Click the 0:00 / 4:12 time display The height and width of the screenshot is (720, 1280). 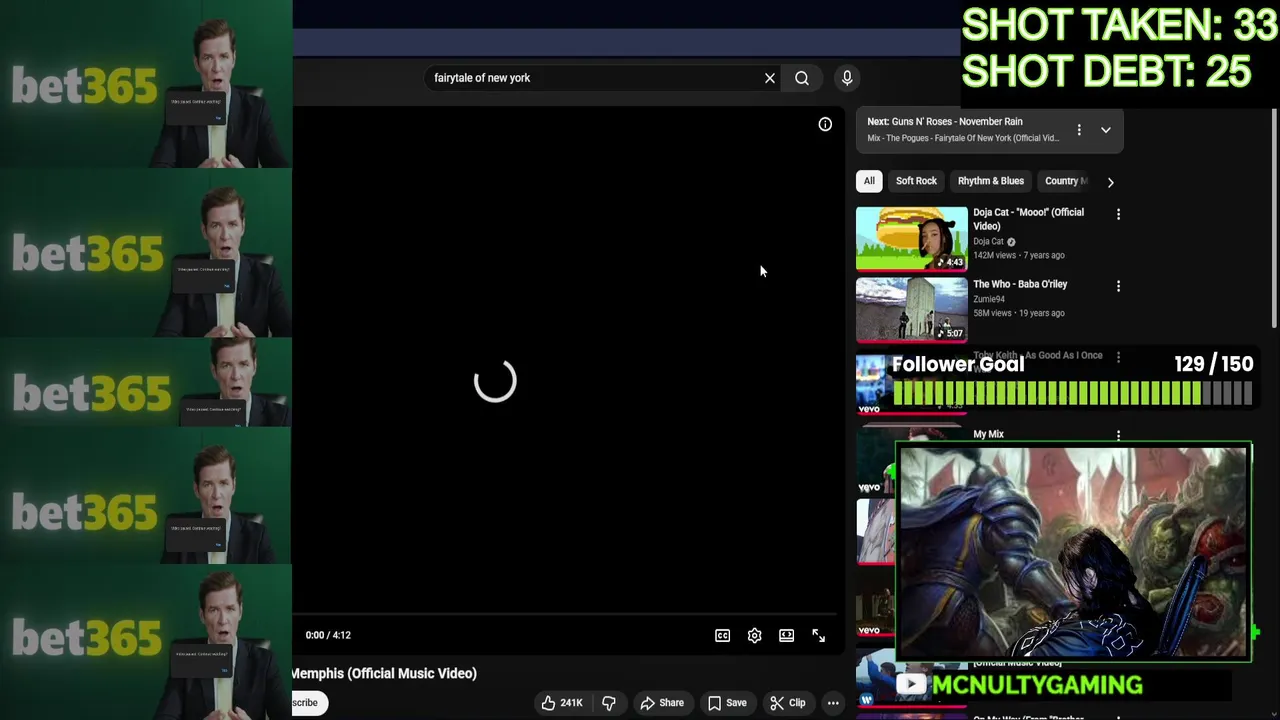[x=328, y=635]
